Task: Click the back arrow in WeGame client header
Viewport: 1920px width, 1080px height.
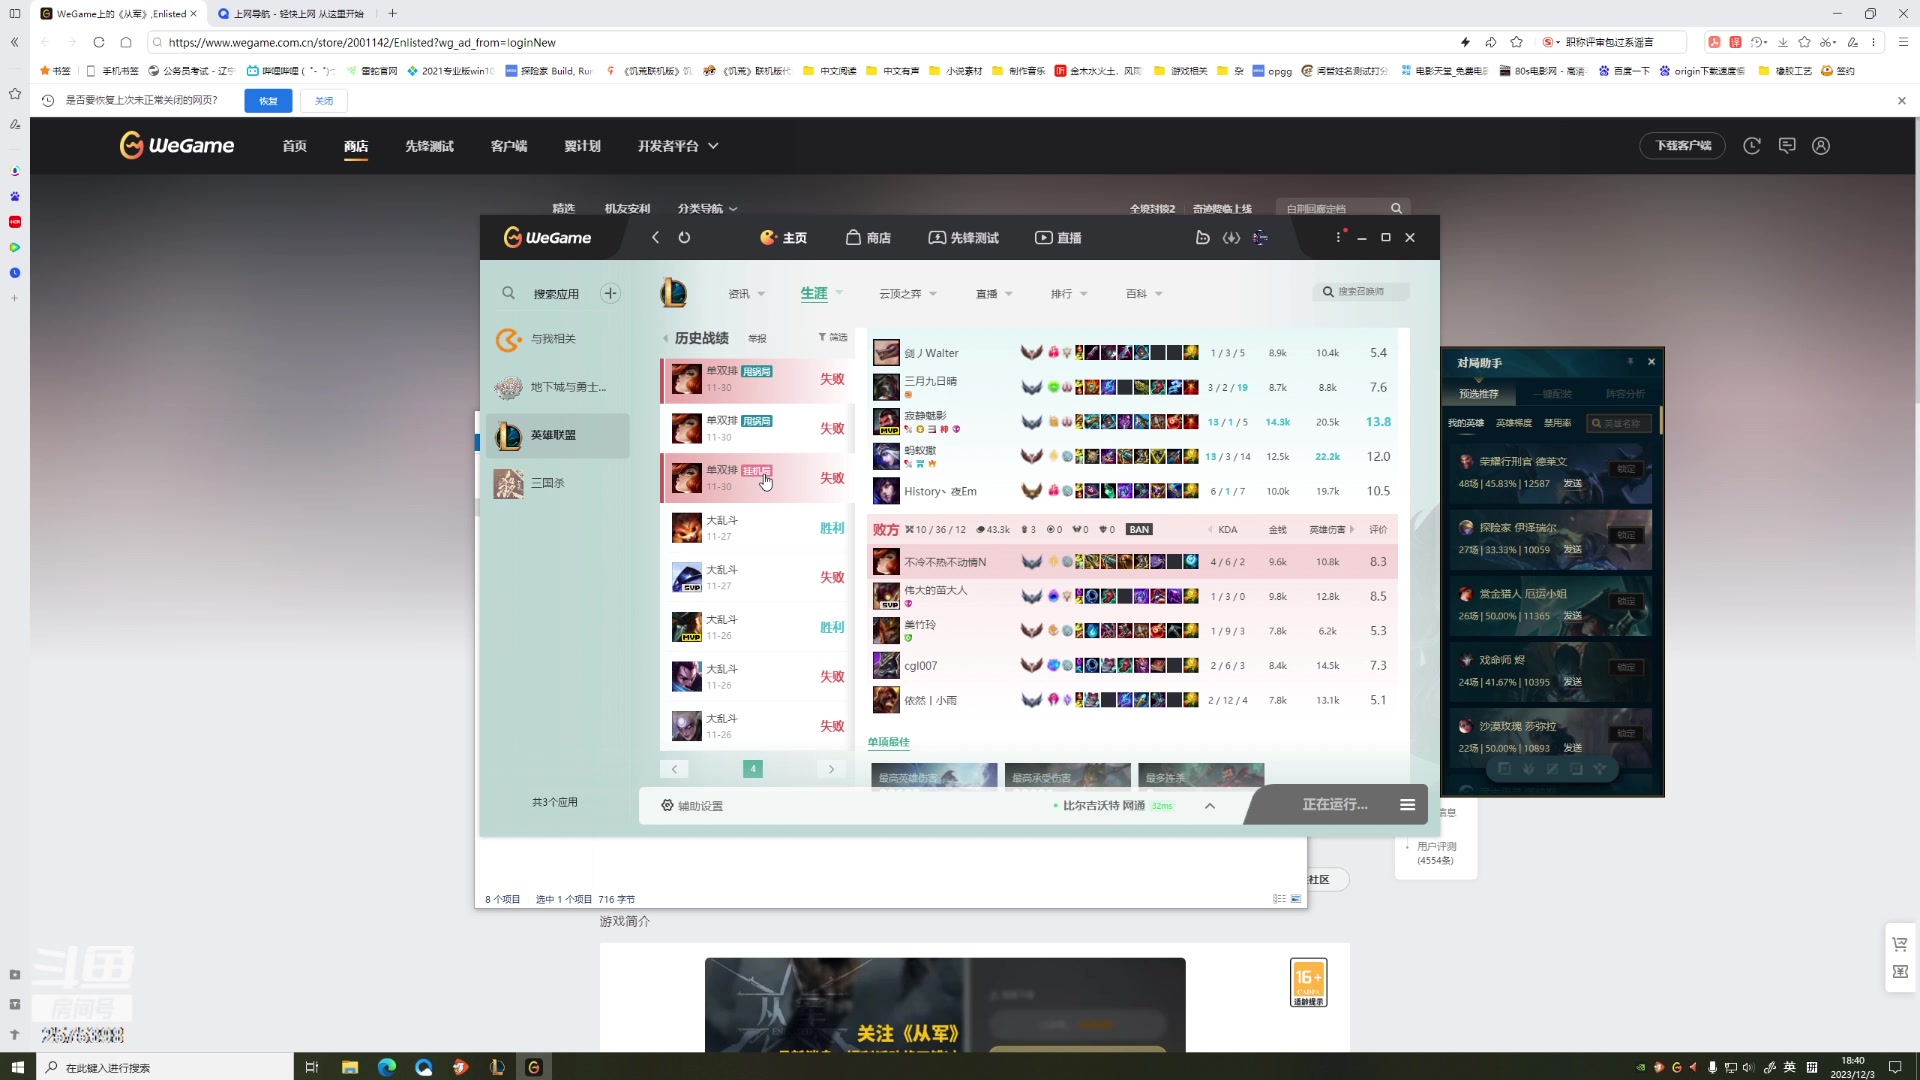Action: tap(655, 237)
